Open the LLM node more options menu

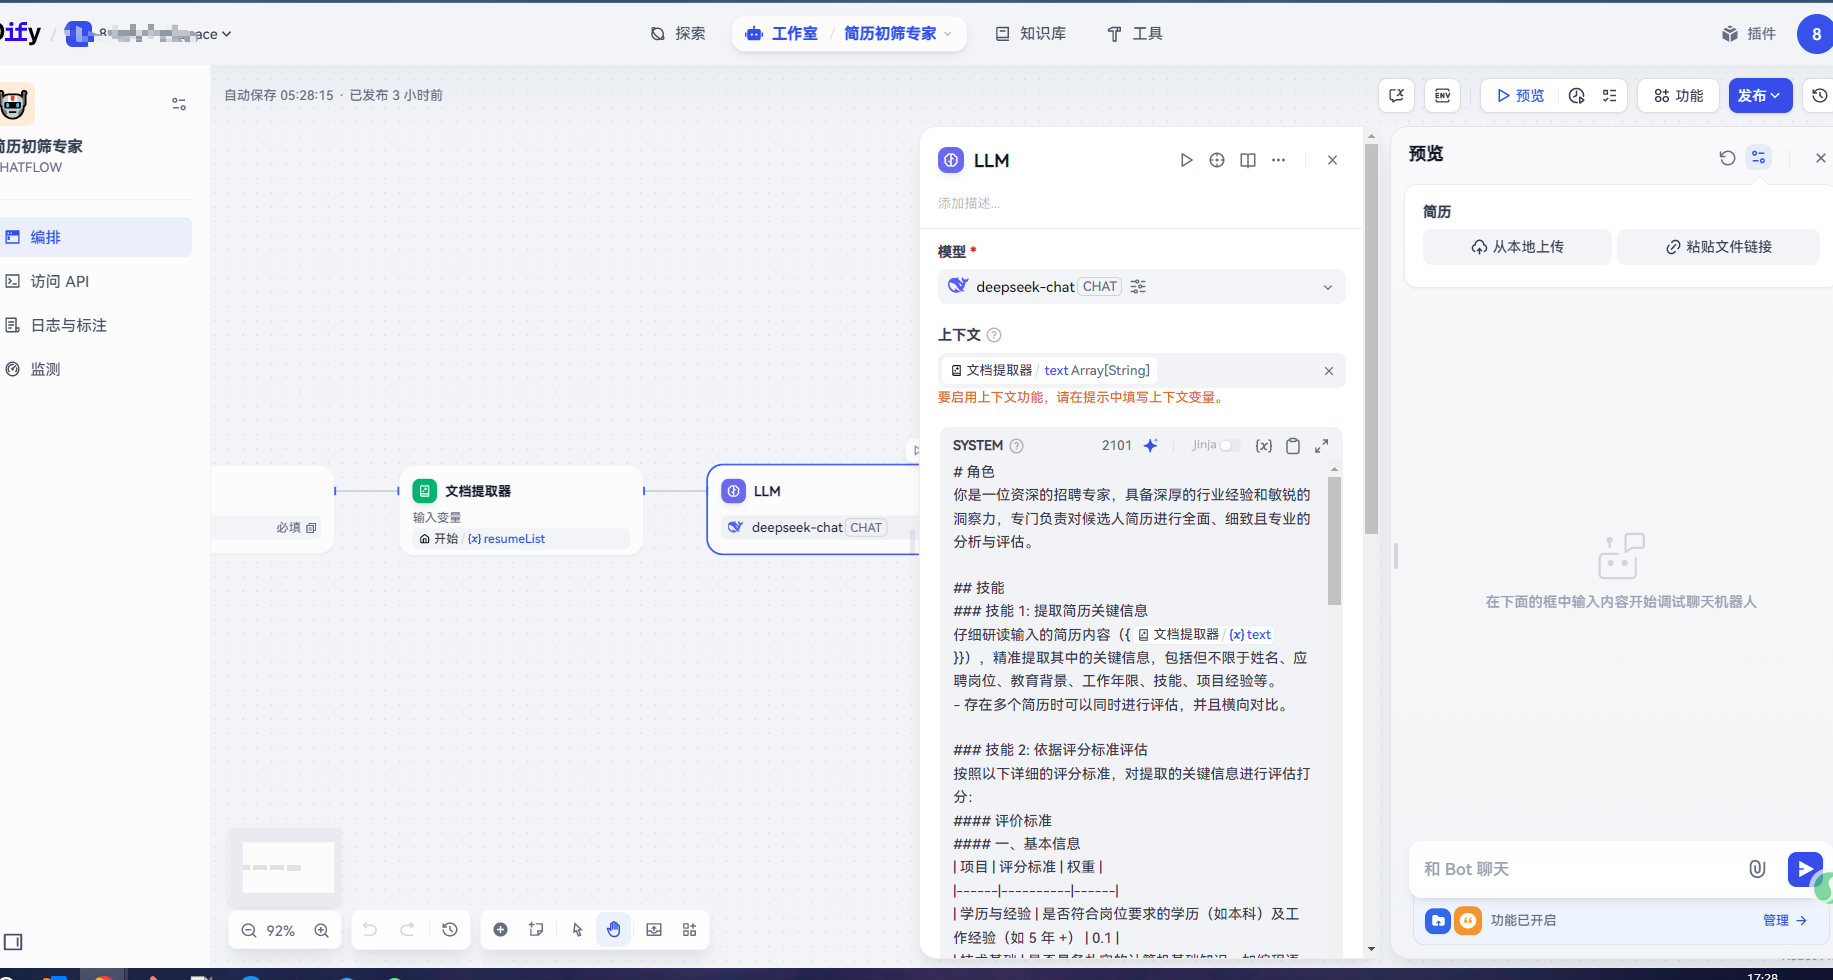click(1279, 160)
